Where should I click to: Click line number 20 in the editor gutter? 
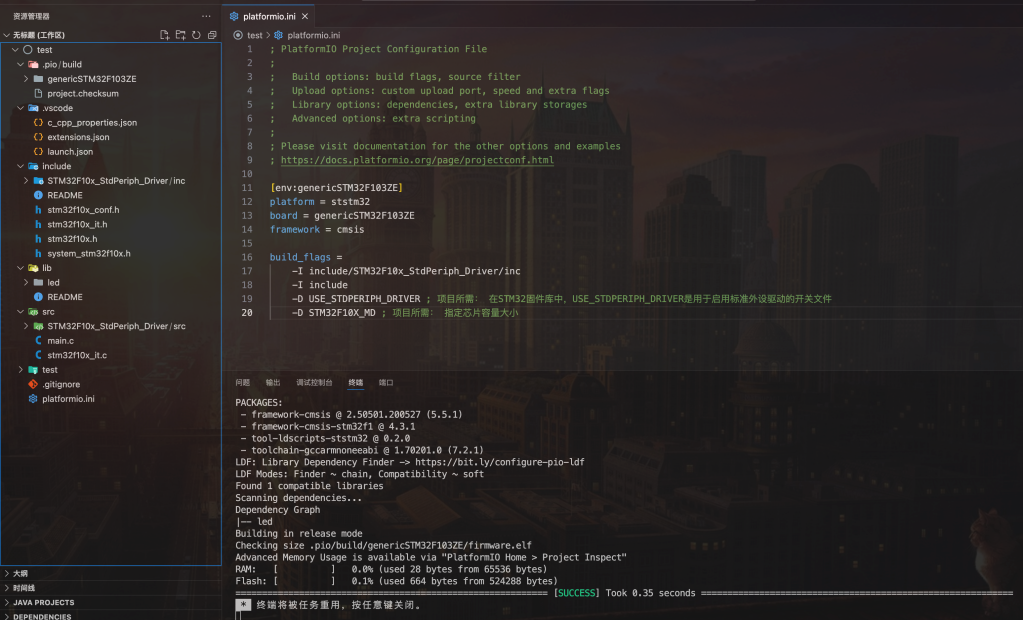[247, 313]
